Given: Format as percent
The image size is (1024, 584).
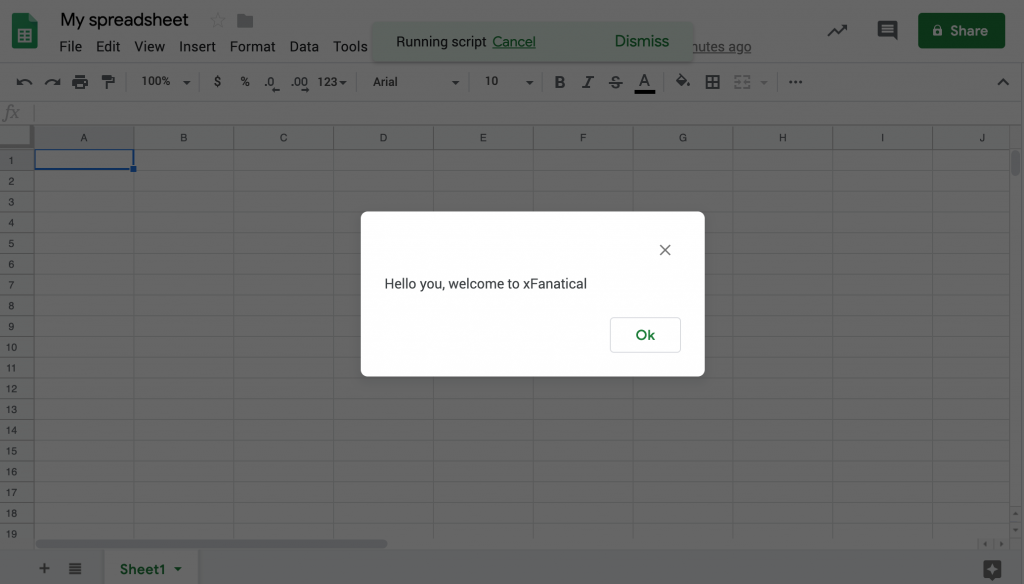Looking at the screenshot, I should point(245,82).
